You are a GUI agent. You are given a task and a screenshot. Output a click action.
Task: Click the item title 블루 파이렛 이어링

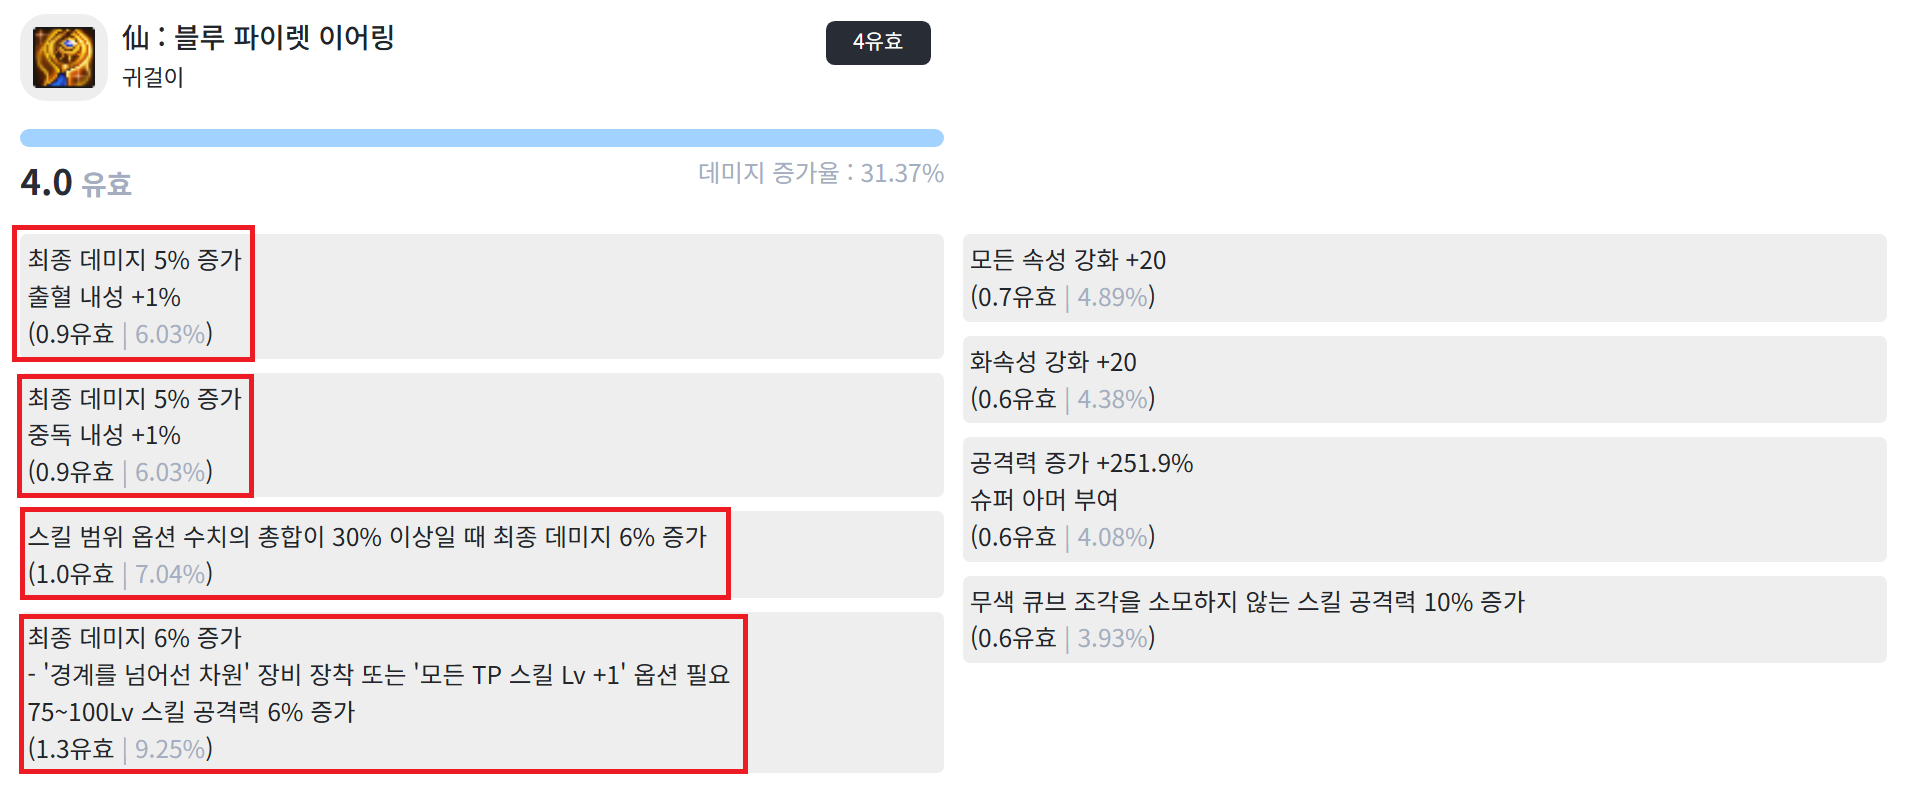258,38
